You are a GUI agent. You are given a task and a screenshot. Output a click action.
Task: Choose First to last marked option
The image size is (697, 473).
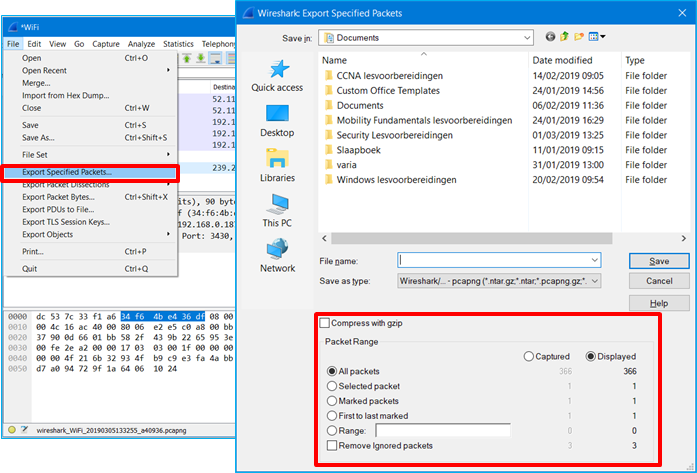(x=332, y=416)
